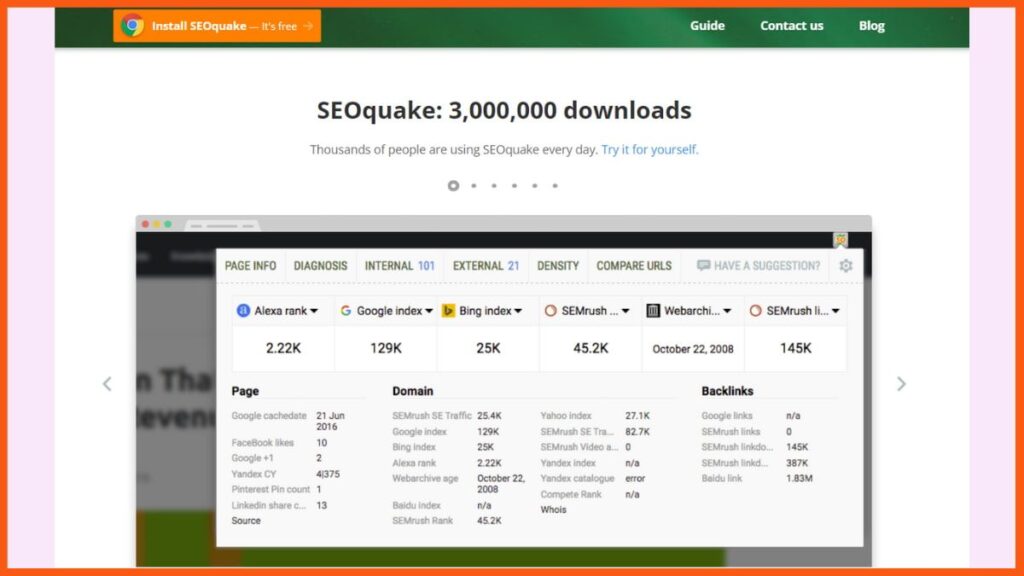Select the fourth carousel dot

(x=515, y=185)
